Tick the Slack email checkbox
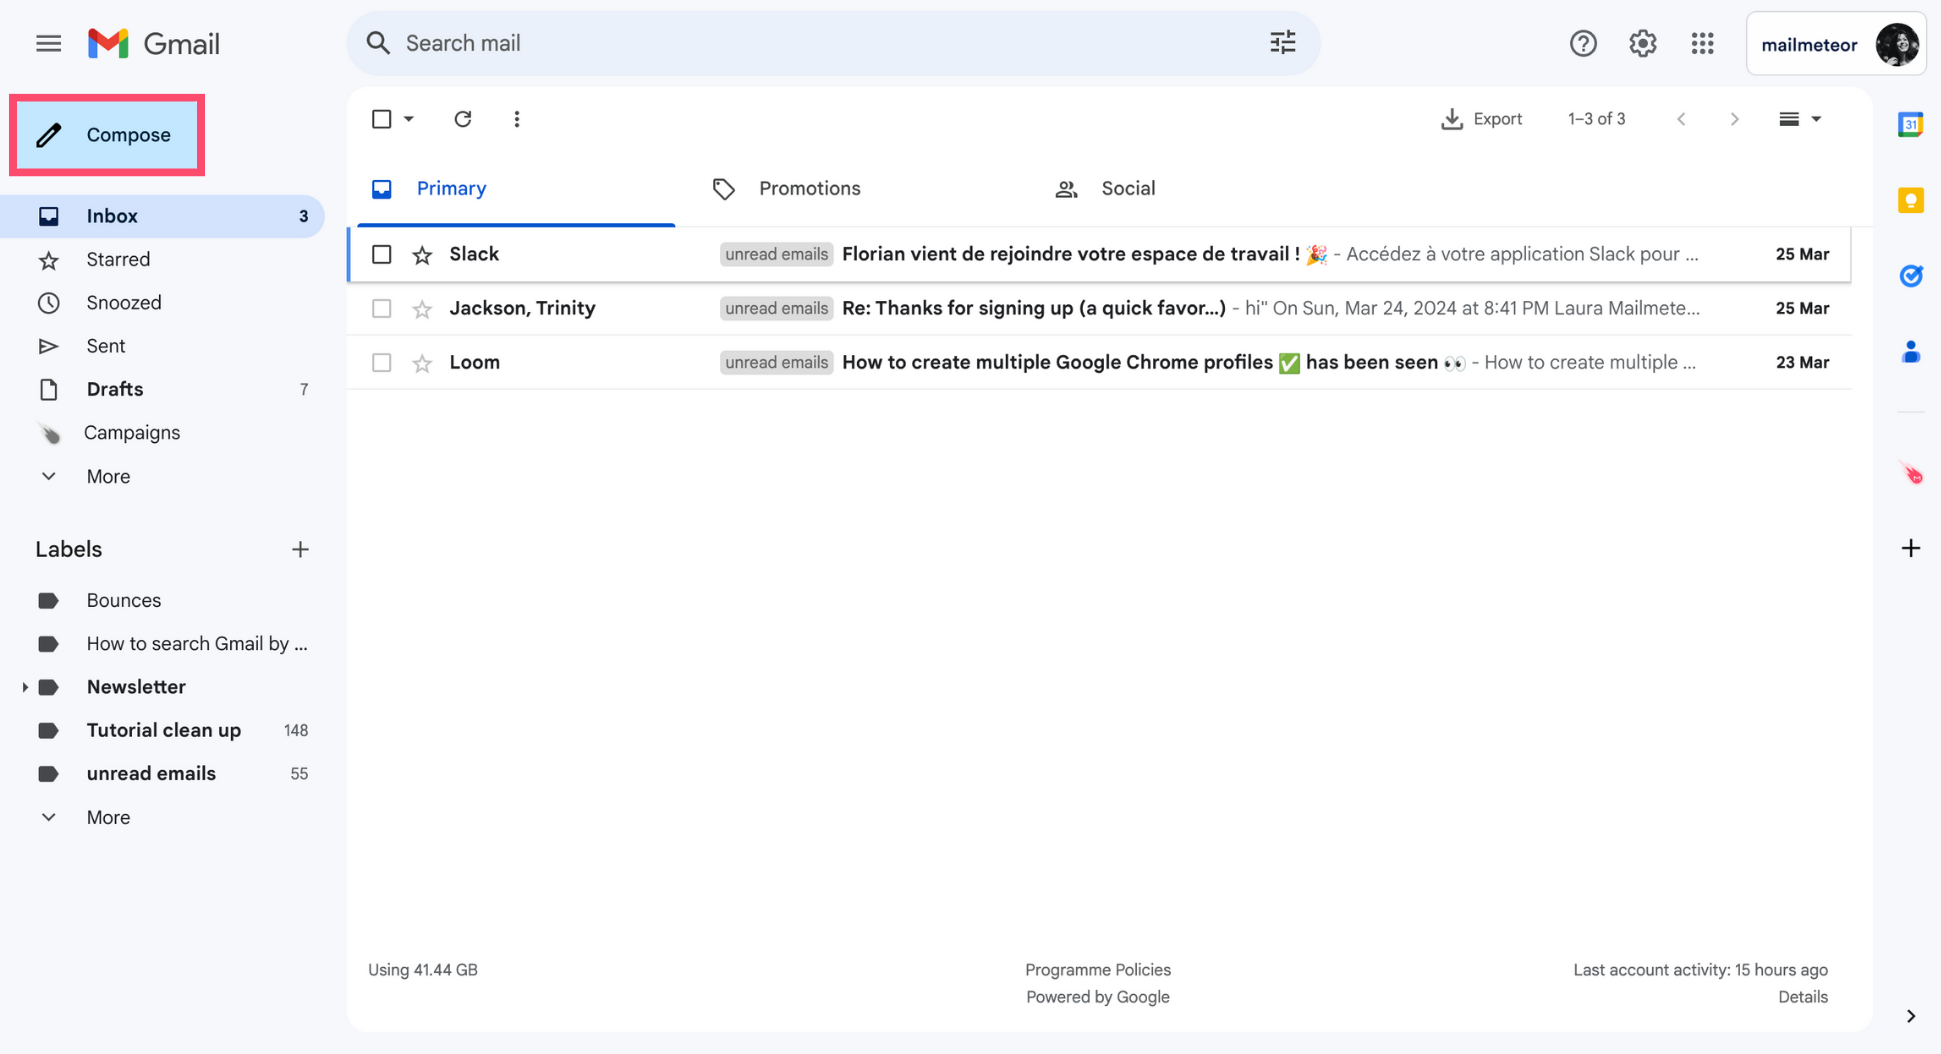Image resolution: width=1941 pixels, height=1054 pixels. pyautogui.click(x=381, y=254)
